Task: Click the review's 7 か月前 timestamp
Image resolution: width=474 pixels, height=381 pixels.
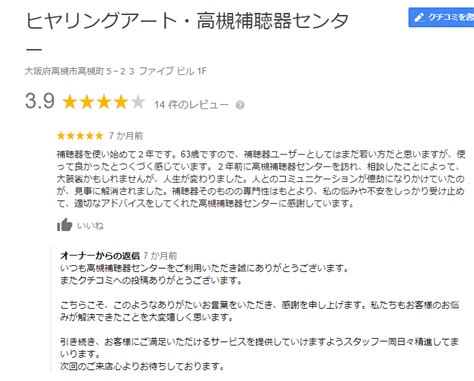Action: point(126,136)
